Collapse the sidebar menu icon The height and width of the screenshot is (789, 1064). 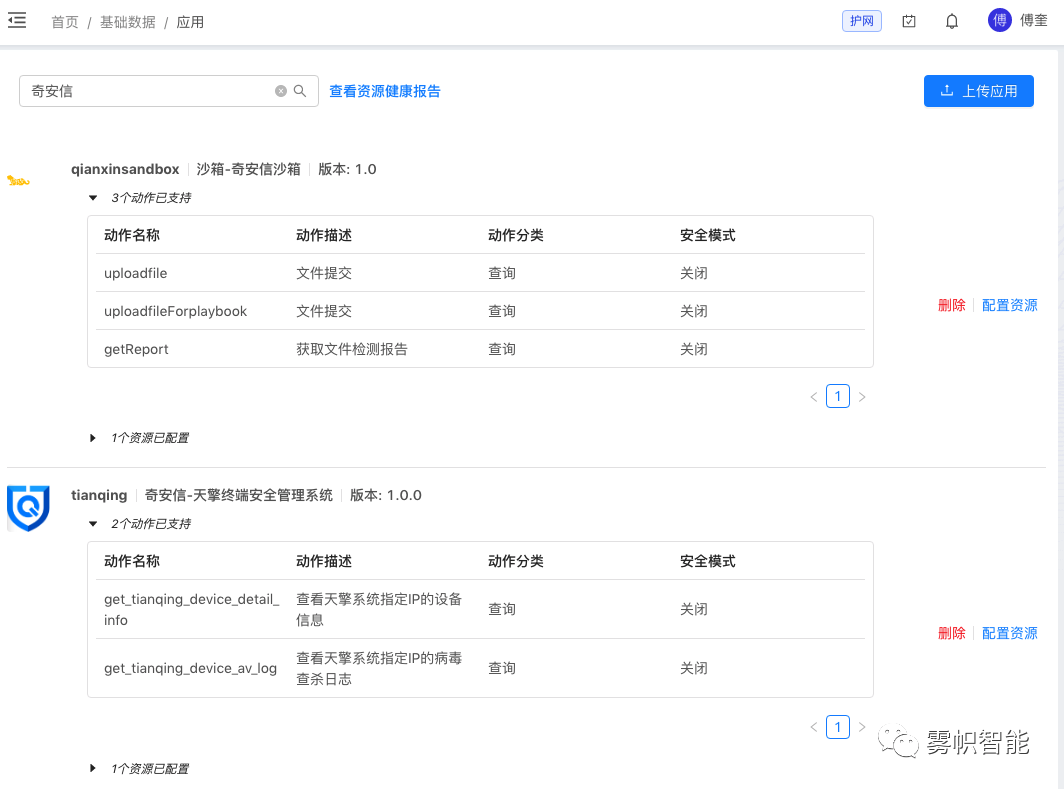pyautogui.click(x=17, y=20)
